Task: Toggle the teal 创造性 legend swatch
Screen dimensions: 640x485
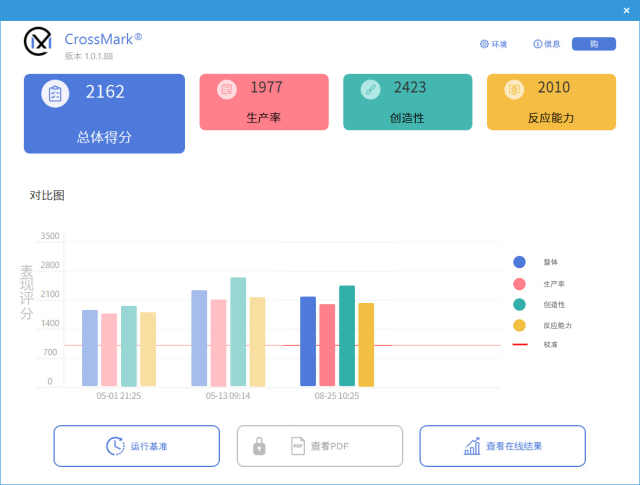Action: (519, 305)
